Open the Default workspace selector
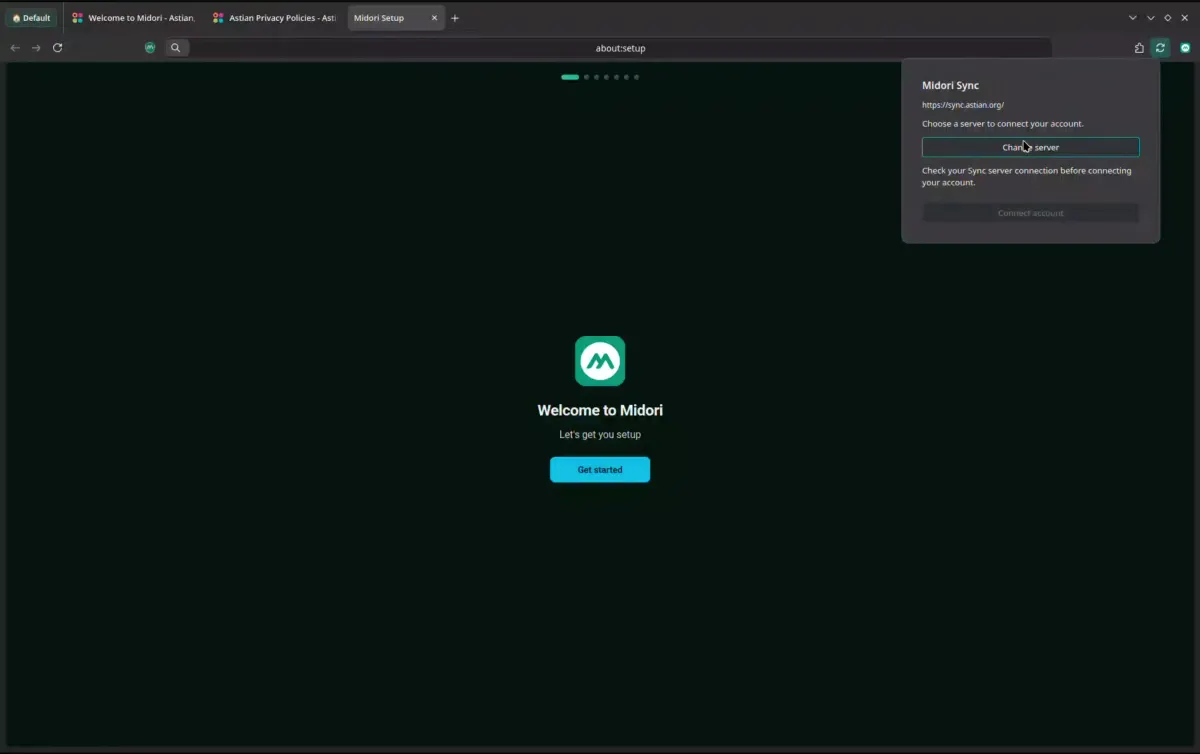This screenshot has width=1200, height=754. pyautogui.click(x=31, y=18)
